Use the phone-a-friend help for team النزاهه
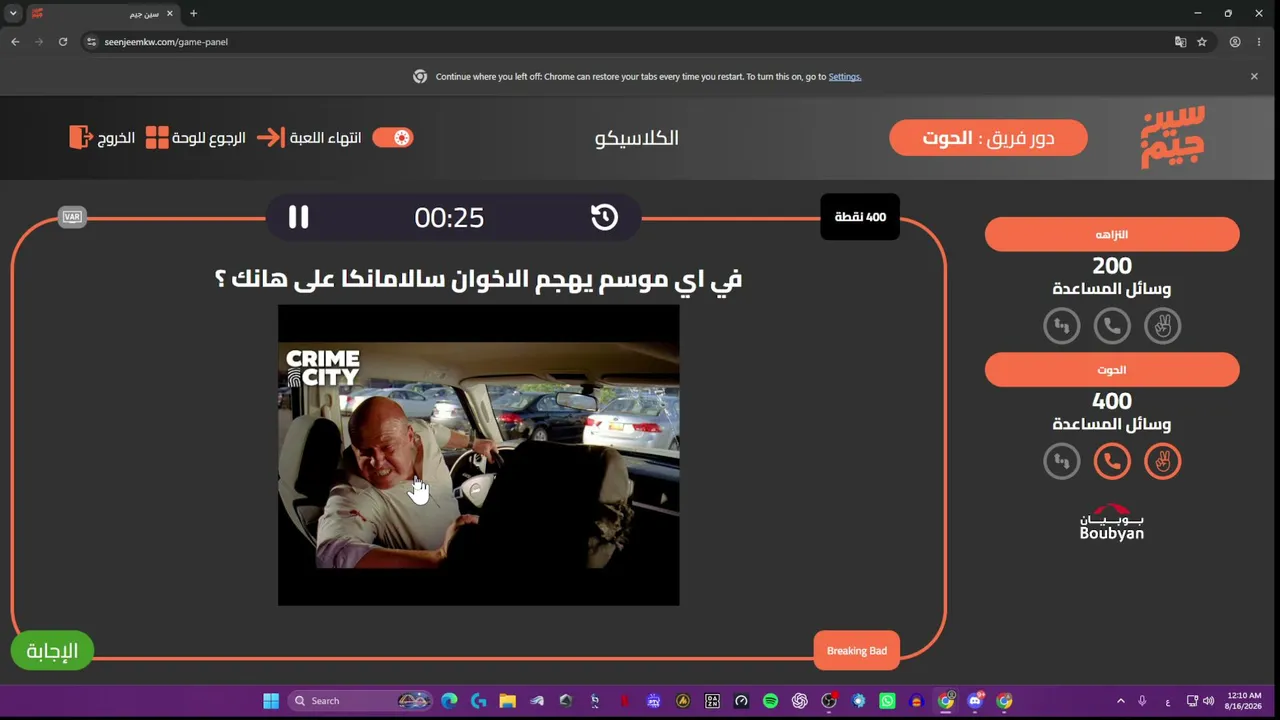1280x720 pixels. coord(1112,326)
